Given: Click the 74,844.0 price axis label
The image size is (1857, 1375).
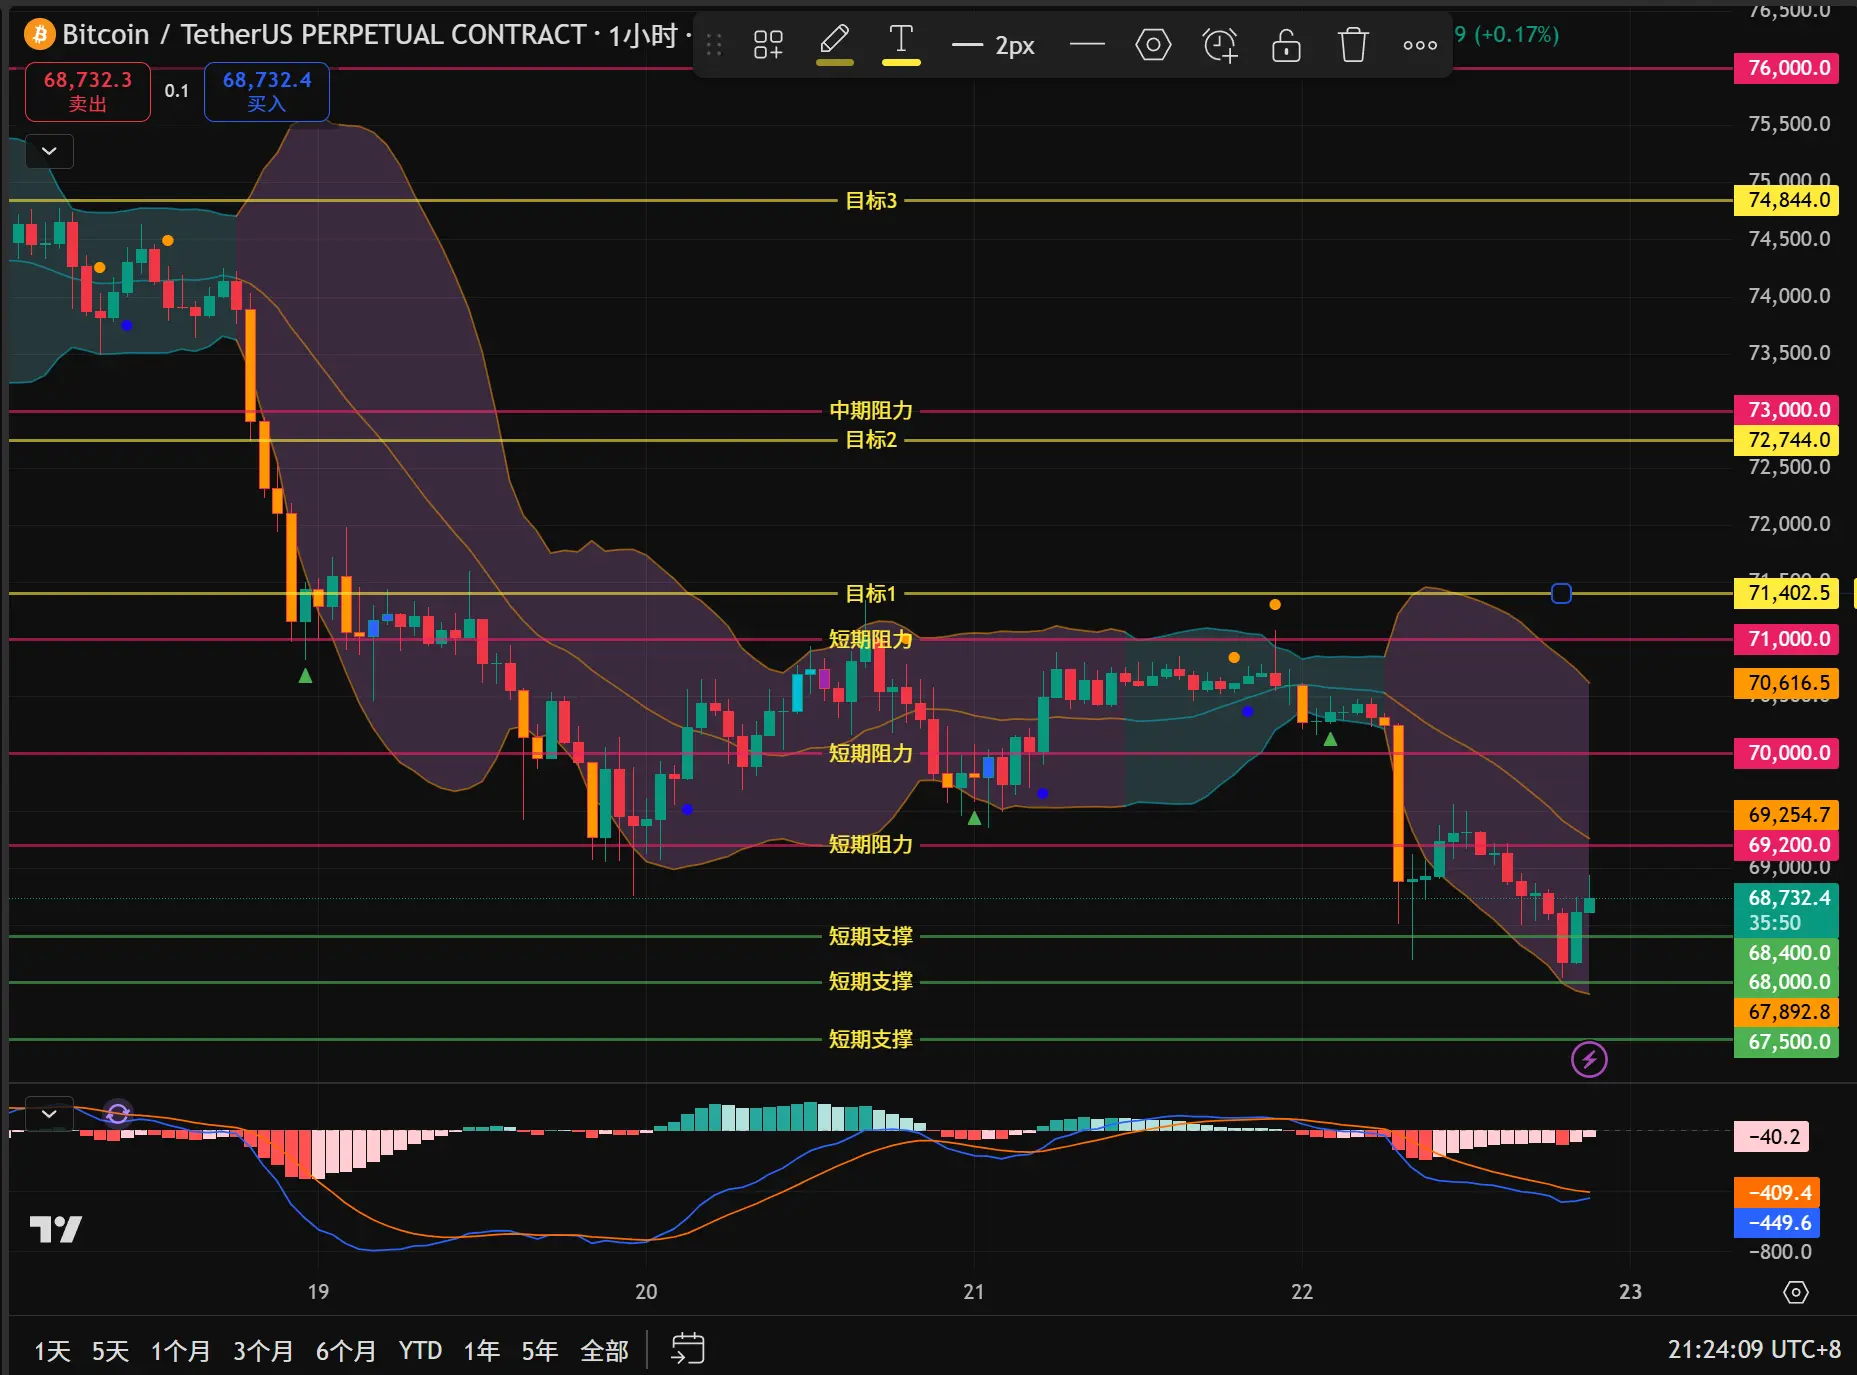Looking at the screenshot, I should [1786, 200].
